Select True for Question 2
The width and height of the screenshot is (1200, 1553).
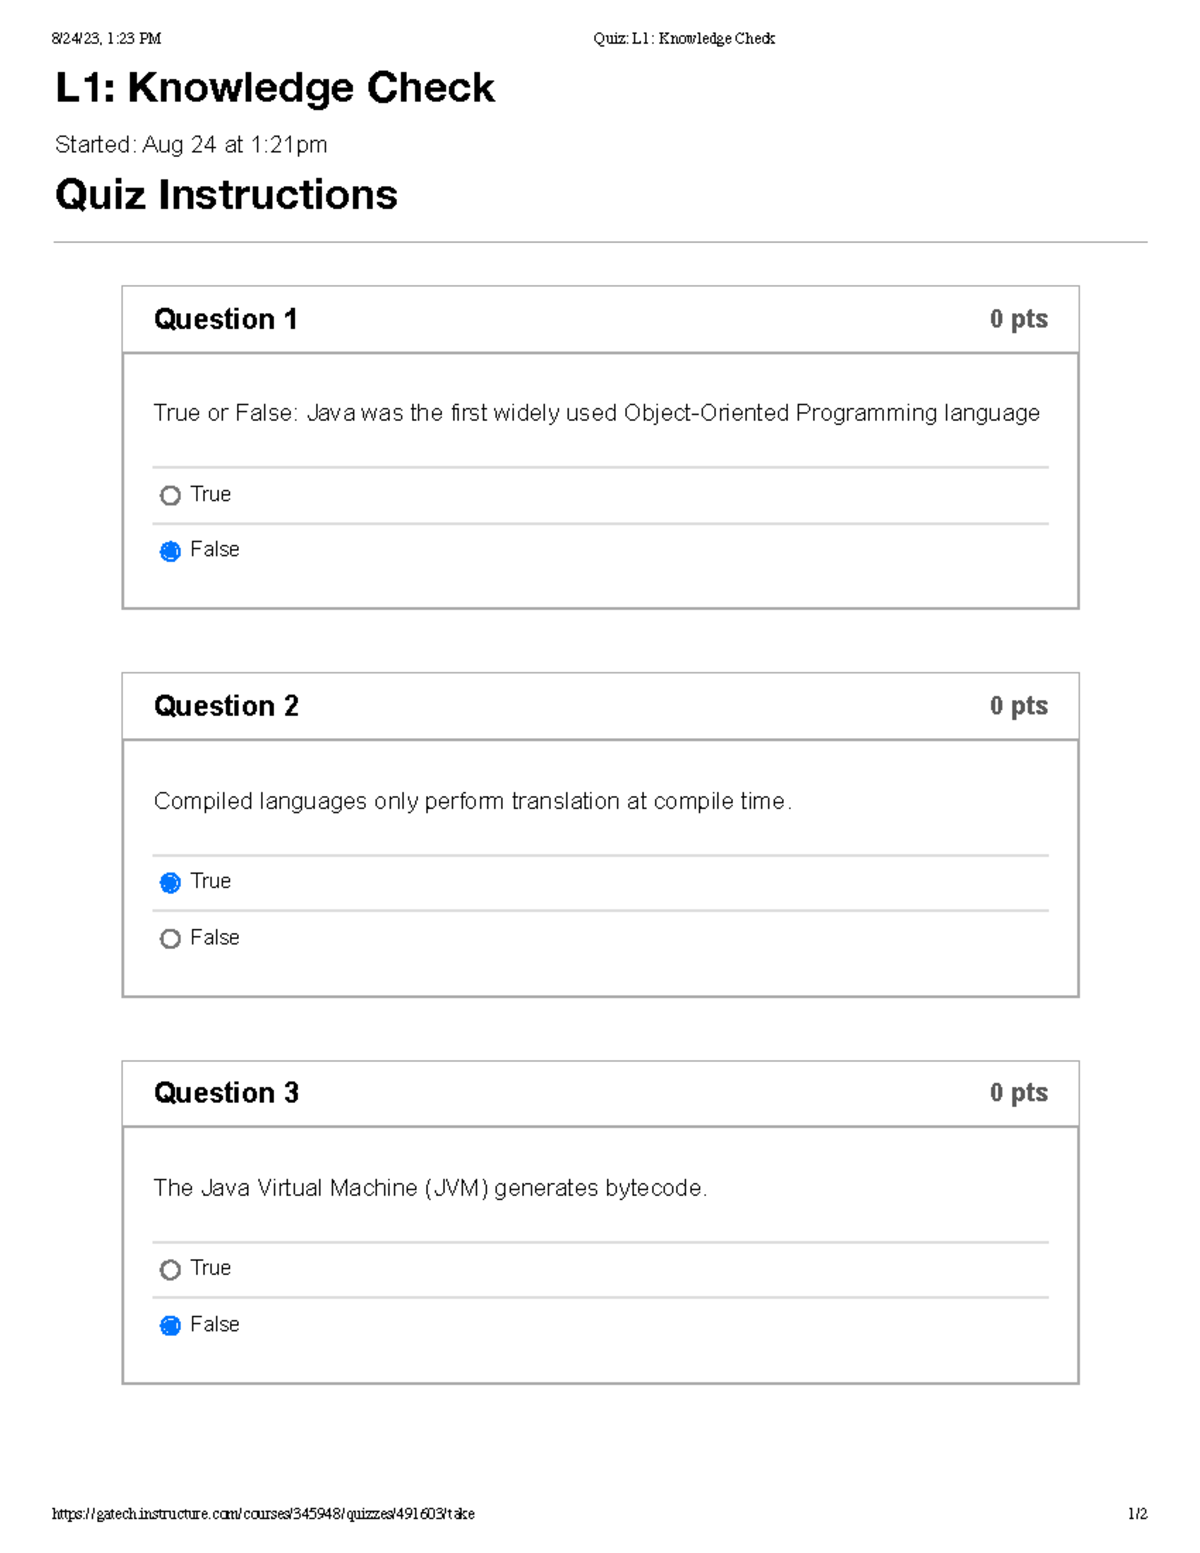point(170,882)
